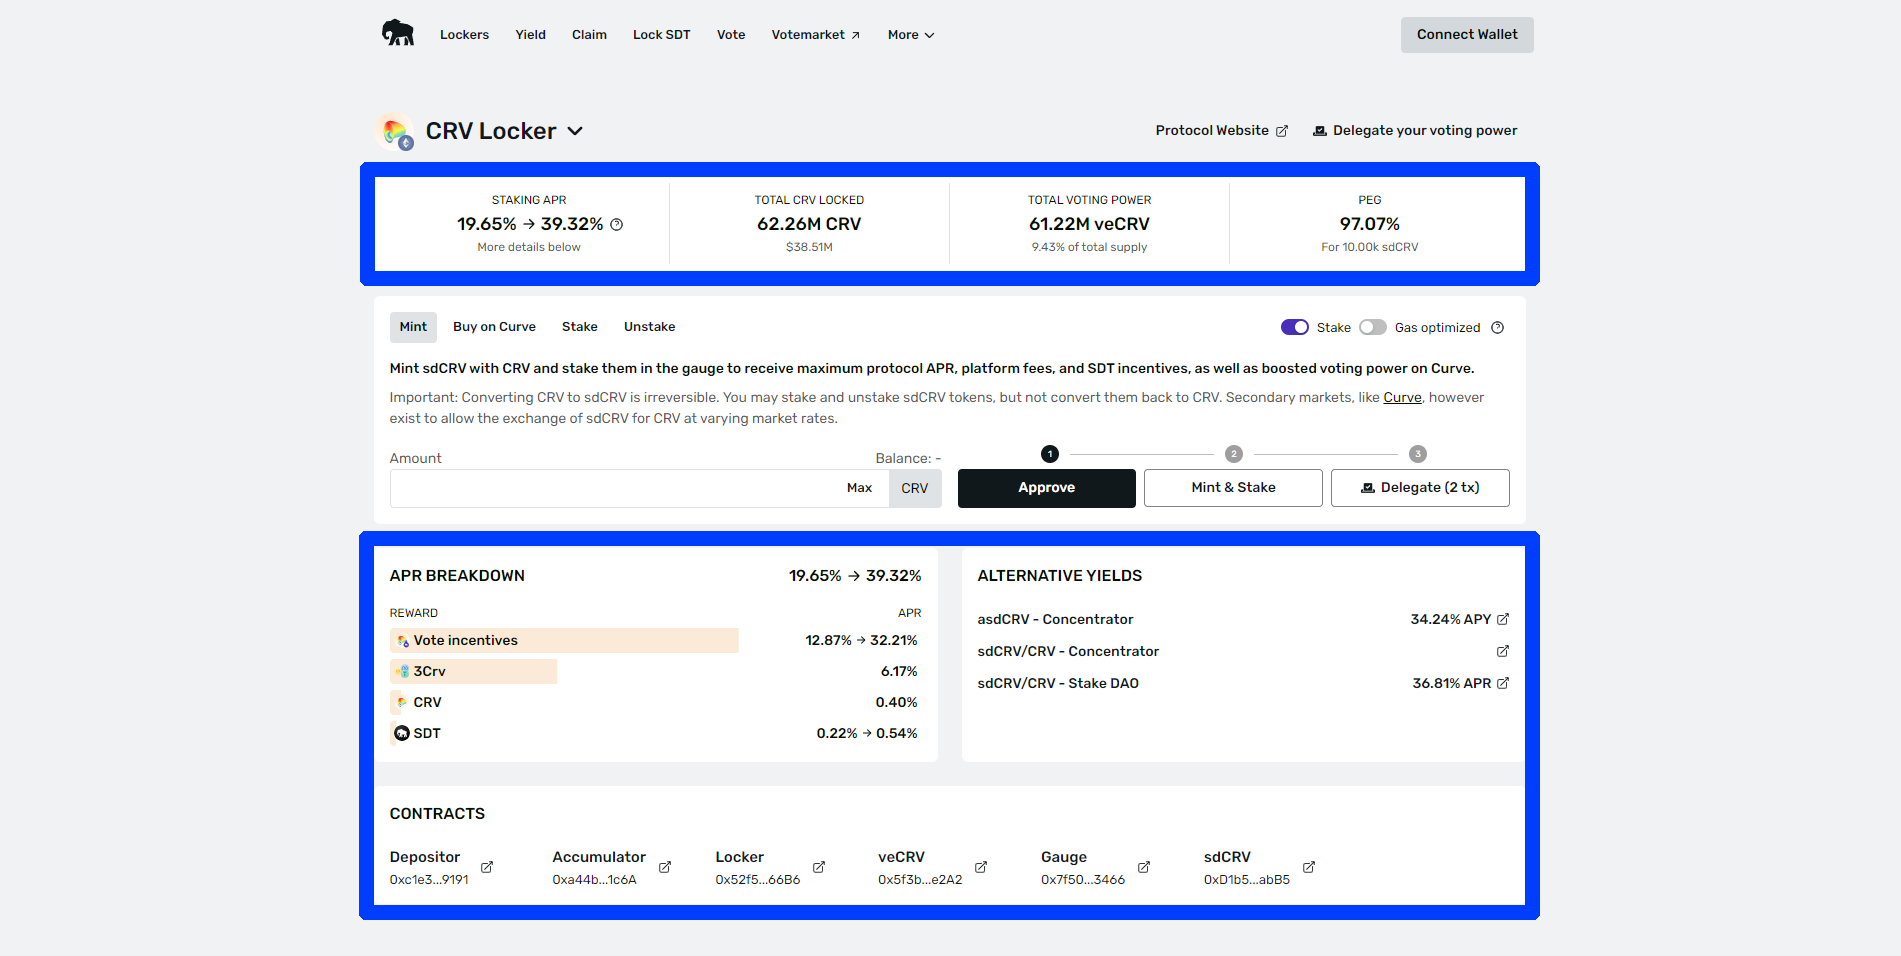This screenshot has height=956, width=1901.
Task: Click the black Approve button
Action: [x=1046, y=488]
